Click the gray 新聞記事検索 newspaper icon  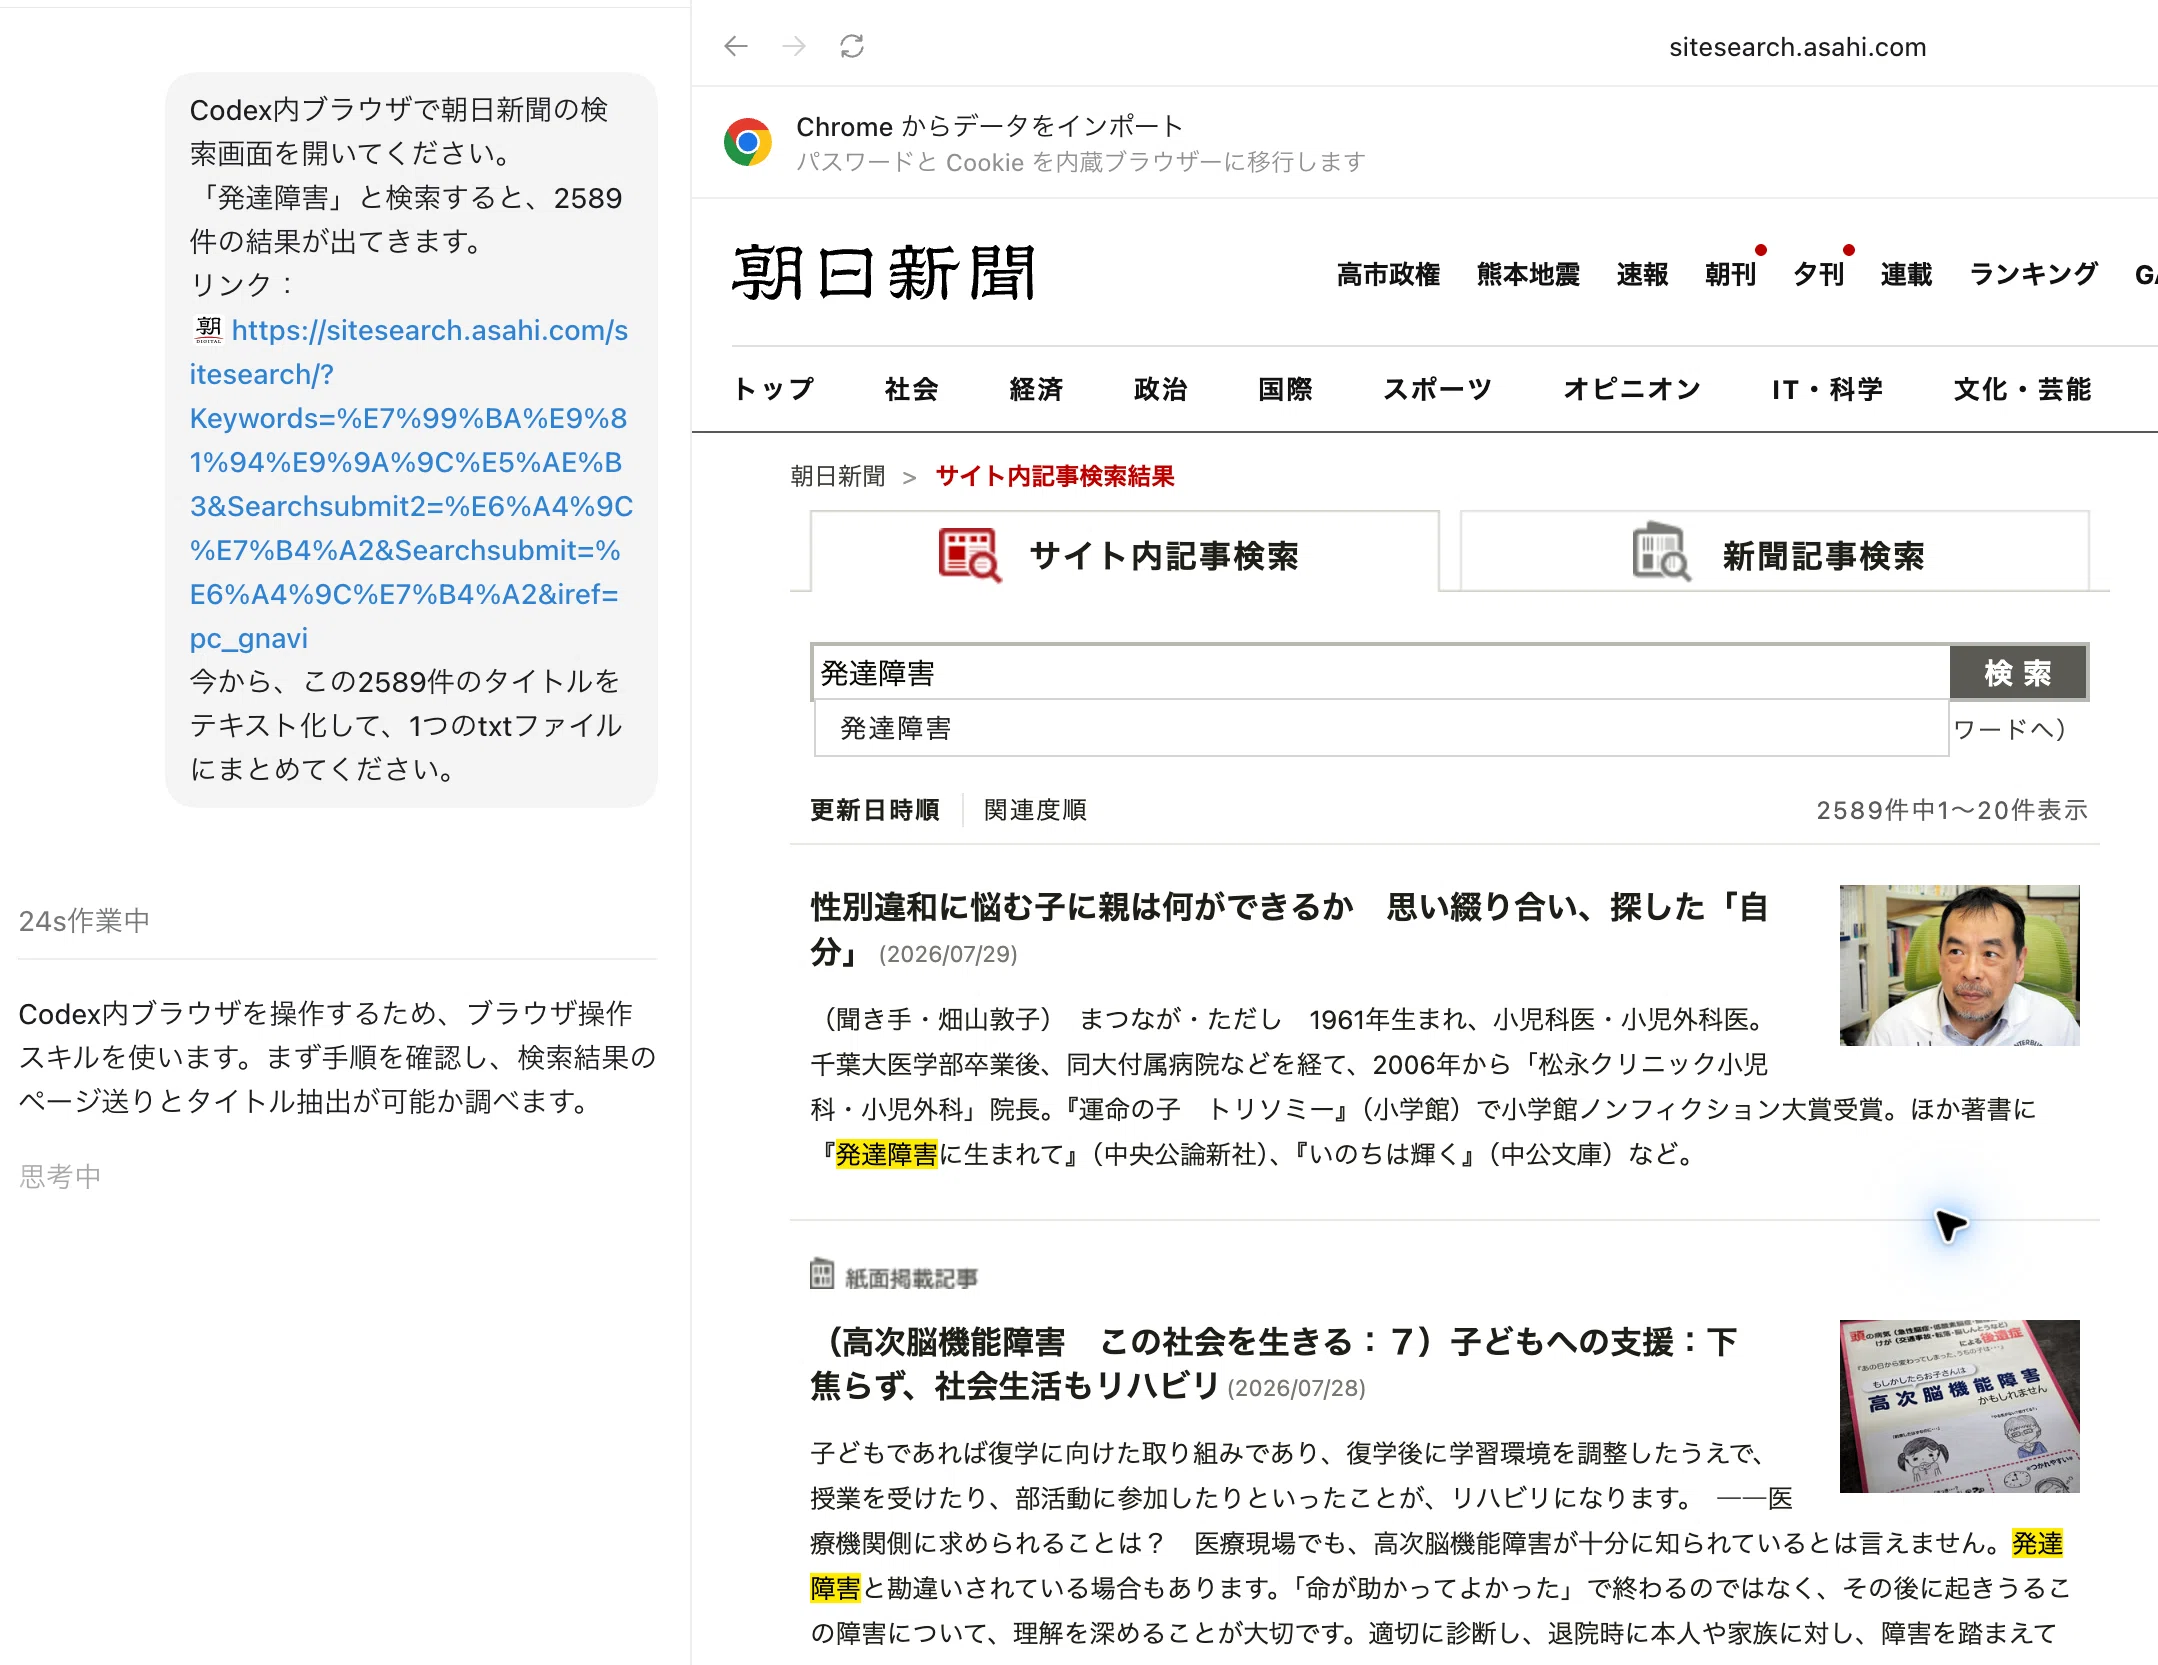(1661, 552)
